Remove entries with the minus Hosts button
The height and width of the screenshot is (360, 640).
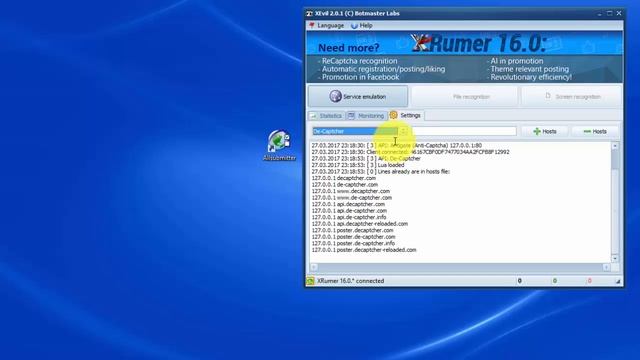click(595, 131)
